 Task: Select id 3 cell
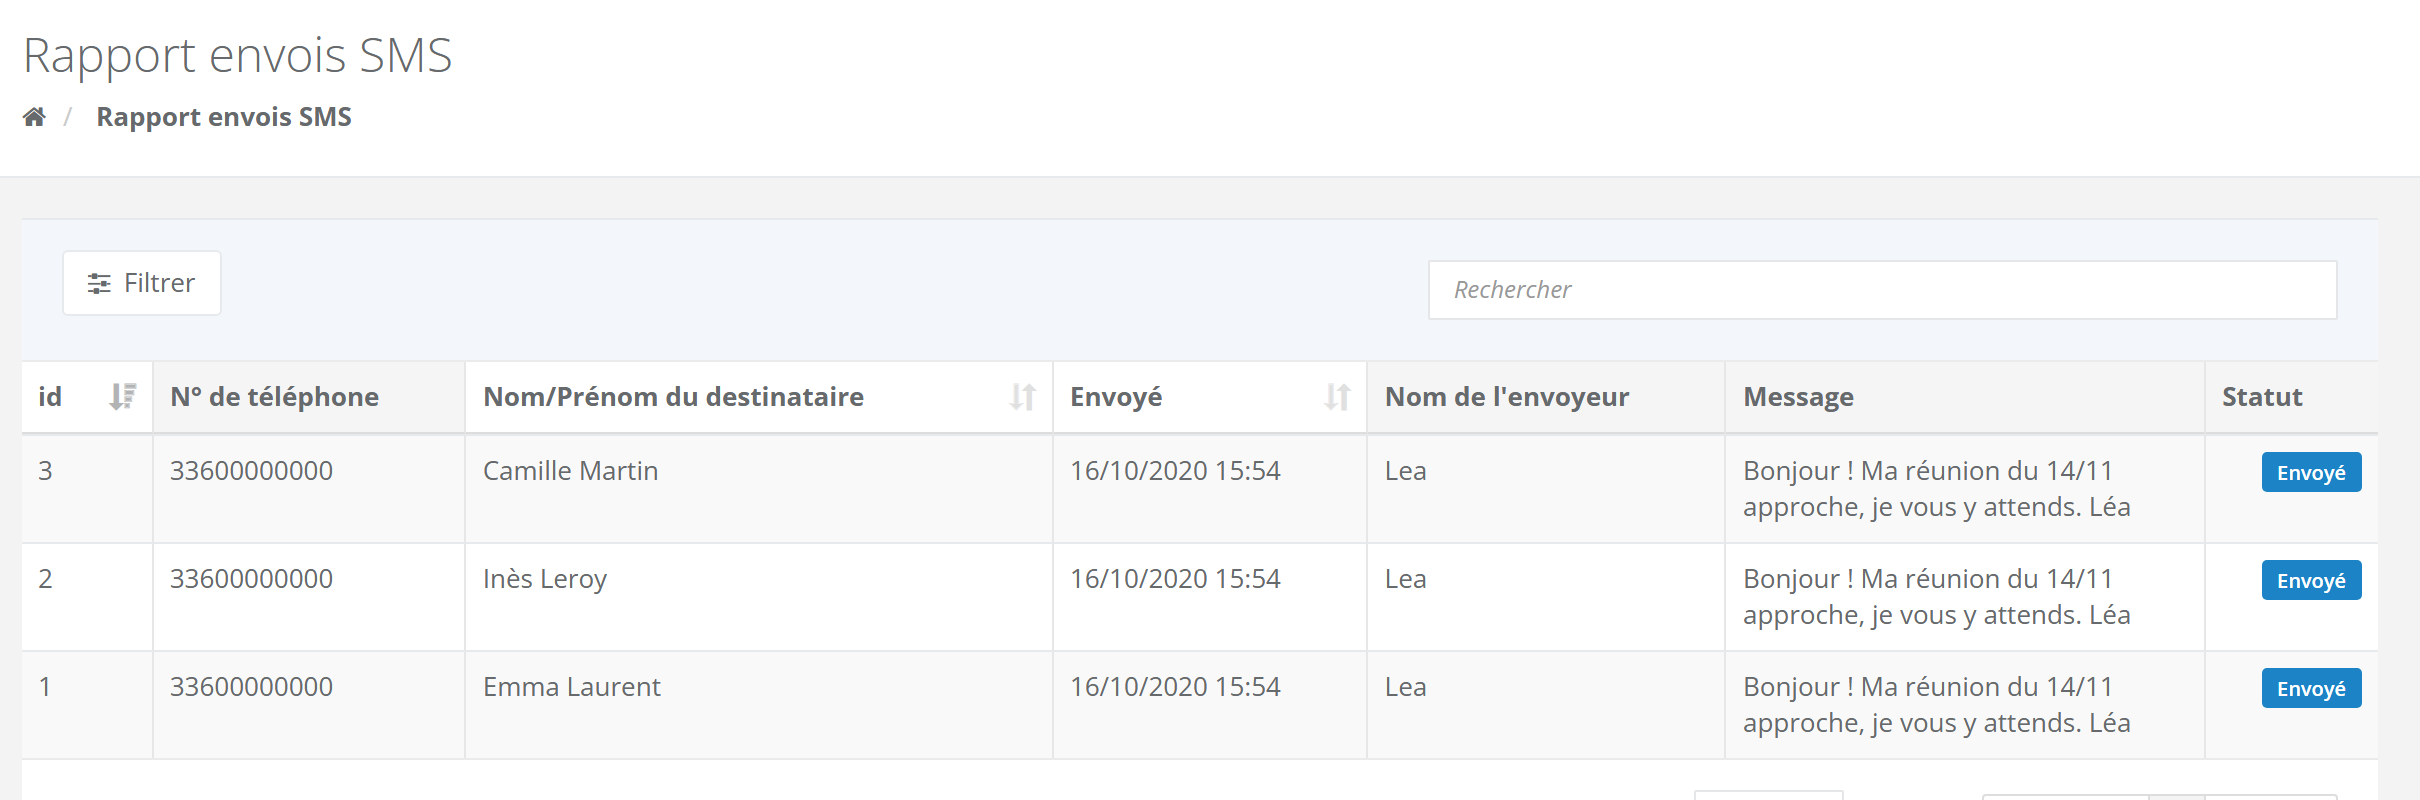pyautogui.click(x=87, y=489)
